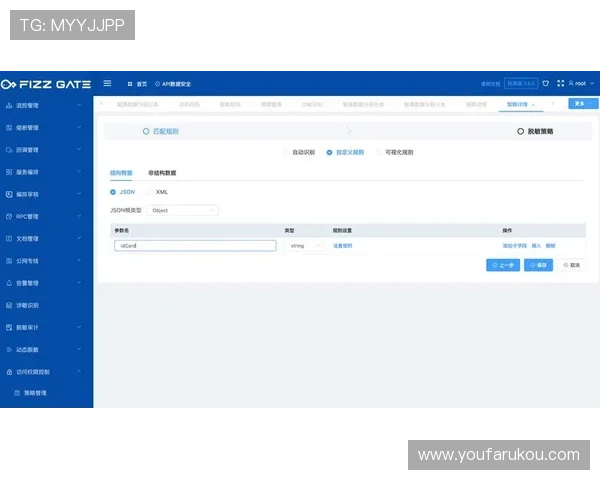This screenshot has height=480, width=600.
Task: Click the 文档管理 sidebar icon
Action: (x=9, y=238)
